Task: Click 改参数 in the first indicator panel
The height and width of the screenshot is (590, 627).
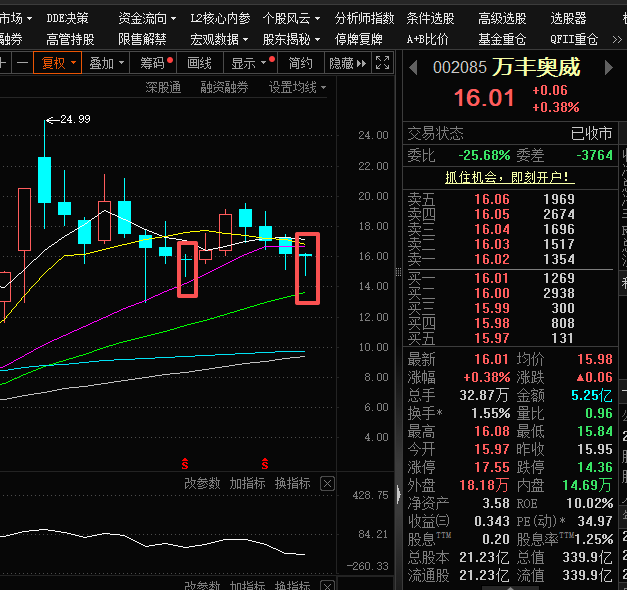Action: tap(202, 484)
